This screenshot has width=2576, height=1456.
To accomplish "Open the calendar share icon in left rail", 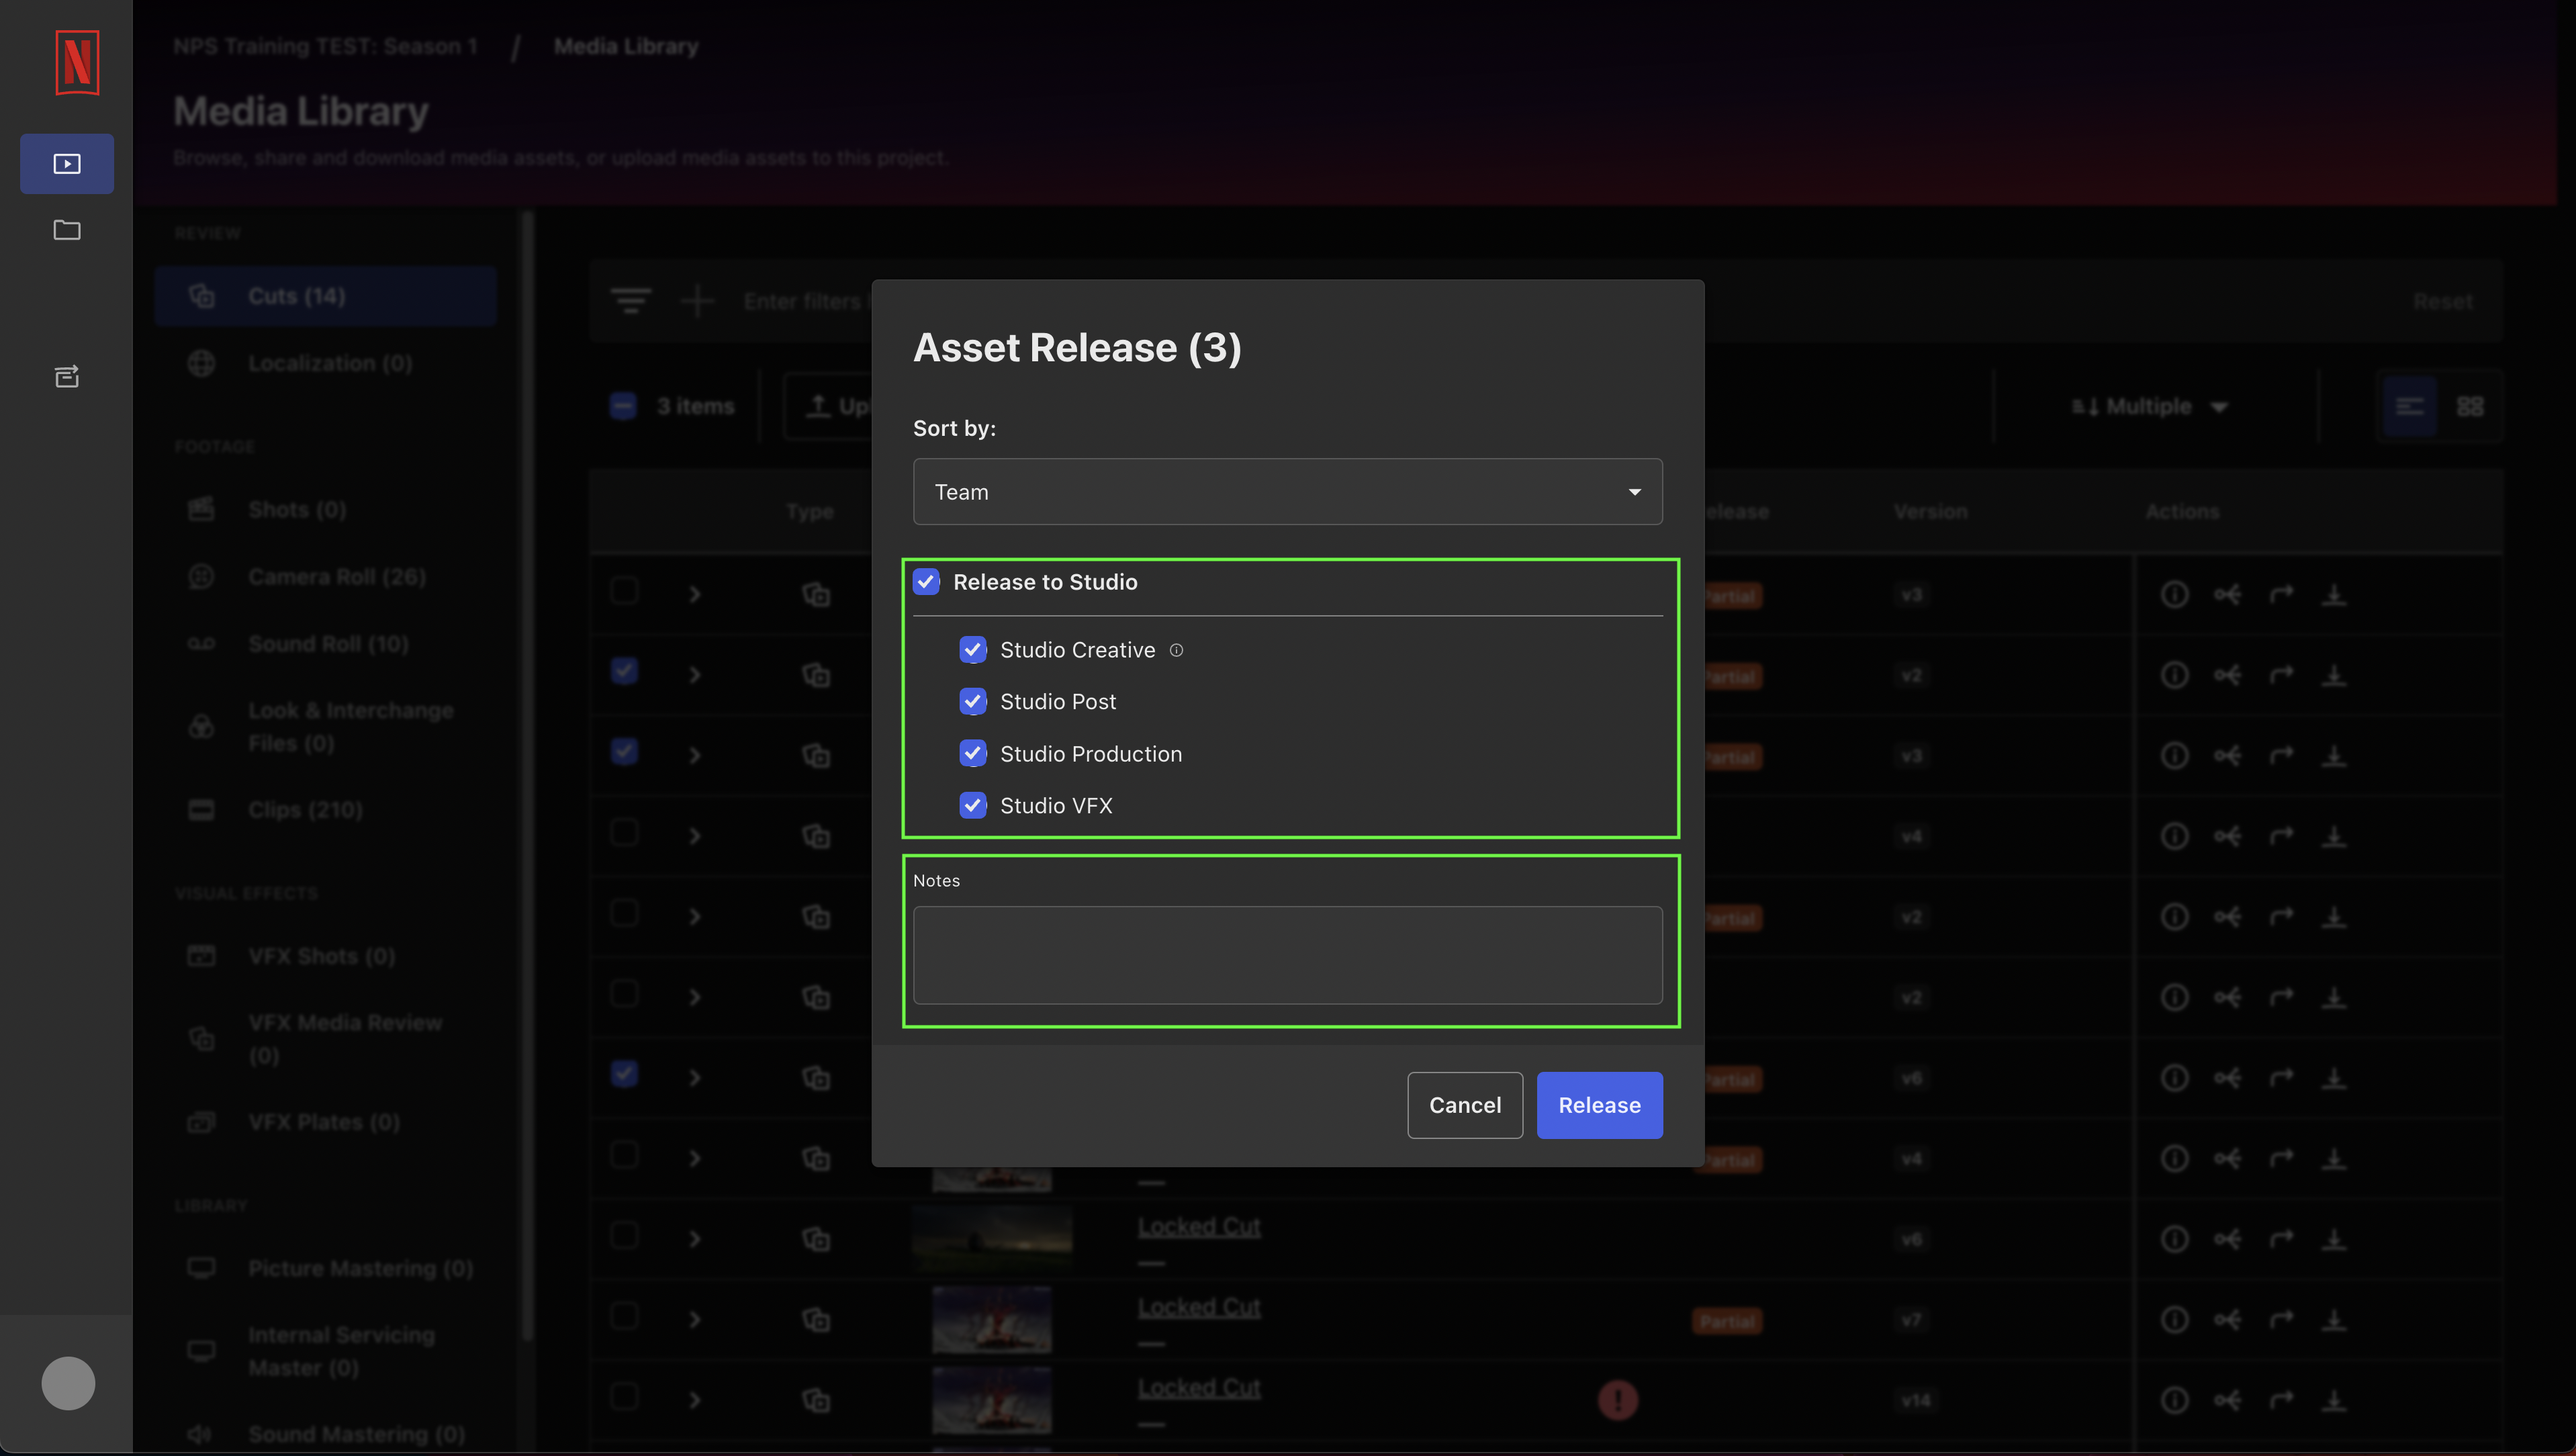I will pyautogui.click(x=67, y=376).
